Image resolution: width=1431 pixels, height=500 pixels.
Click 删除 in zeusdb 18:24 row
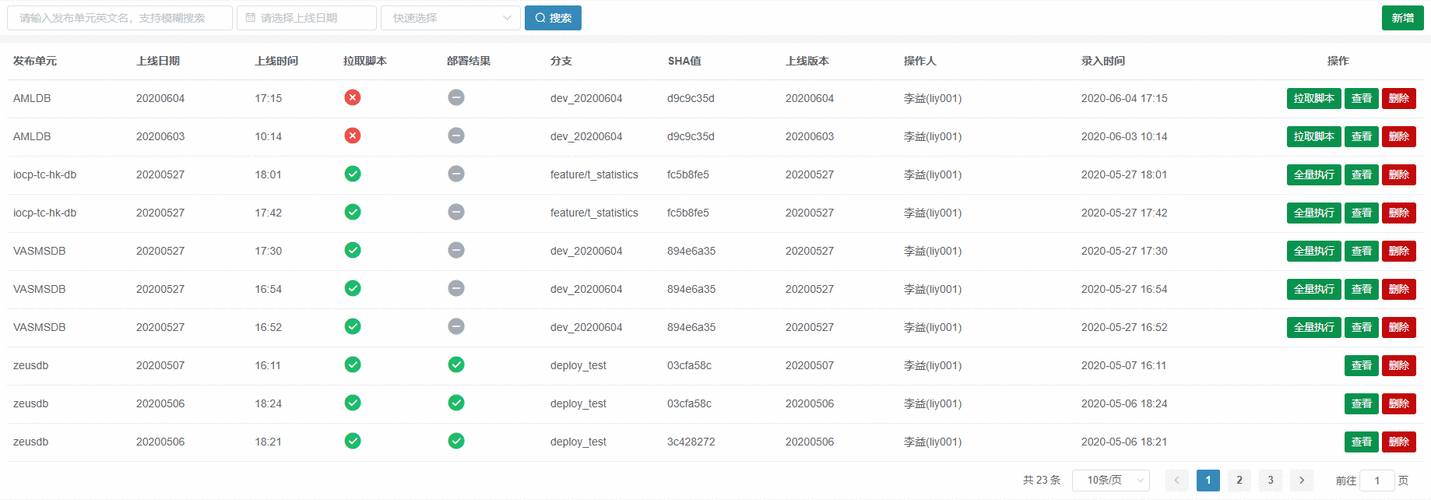tap(1399, 403)
